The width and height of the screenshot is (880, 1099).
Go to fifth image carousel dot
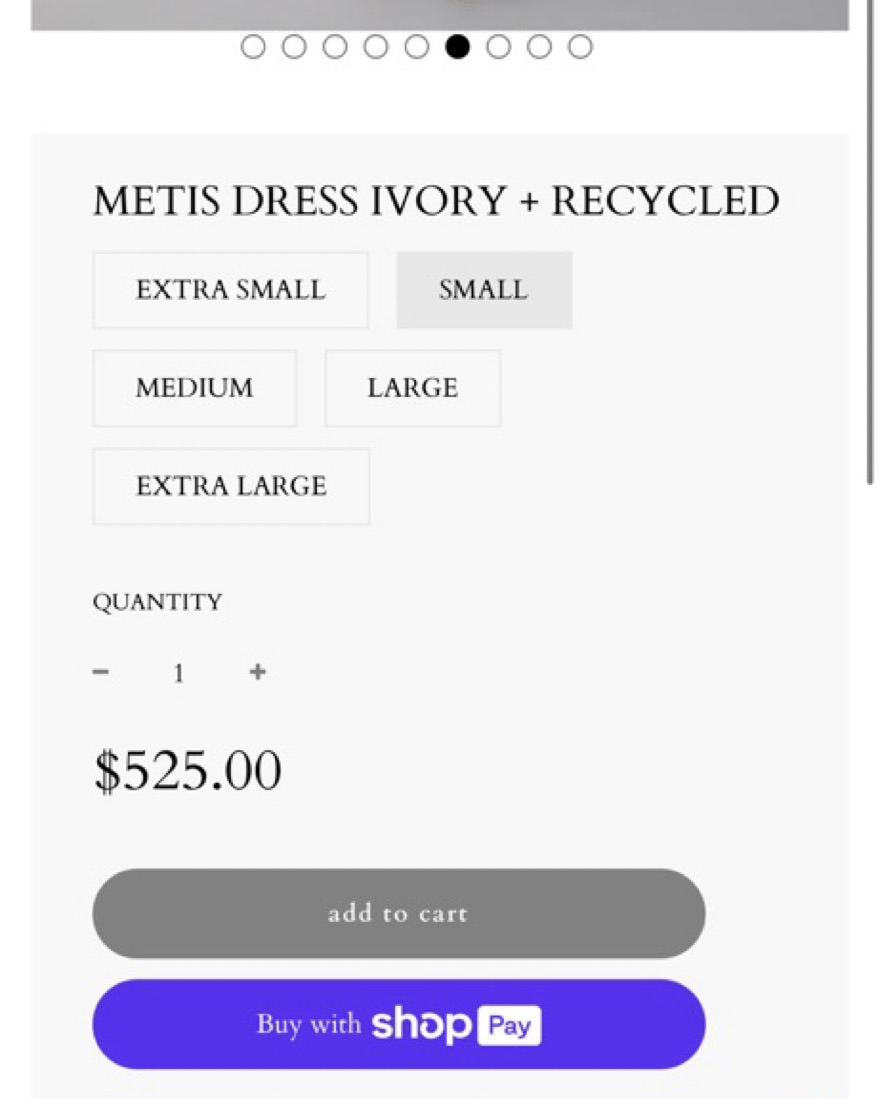click(417, 47)
